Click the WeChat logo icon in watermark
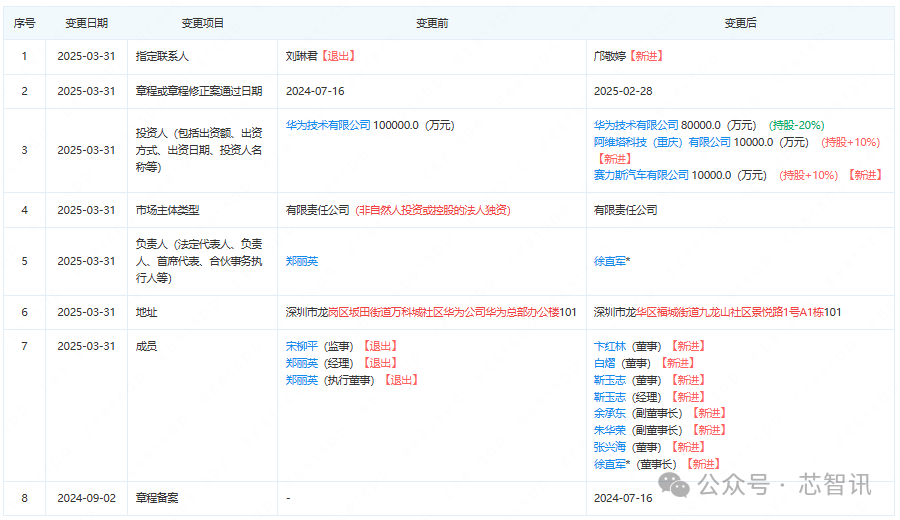Screen dimensions: 900x520 pyautogui.click(x=674, y=485)
